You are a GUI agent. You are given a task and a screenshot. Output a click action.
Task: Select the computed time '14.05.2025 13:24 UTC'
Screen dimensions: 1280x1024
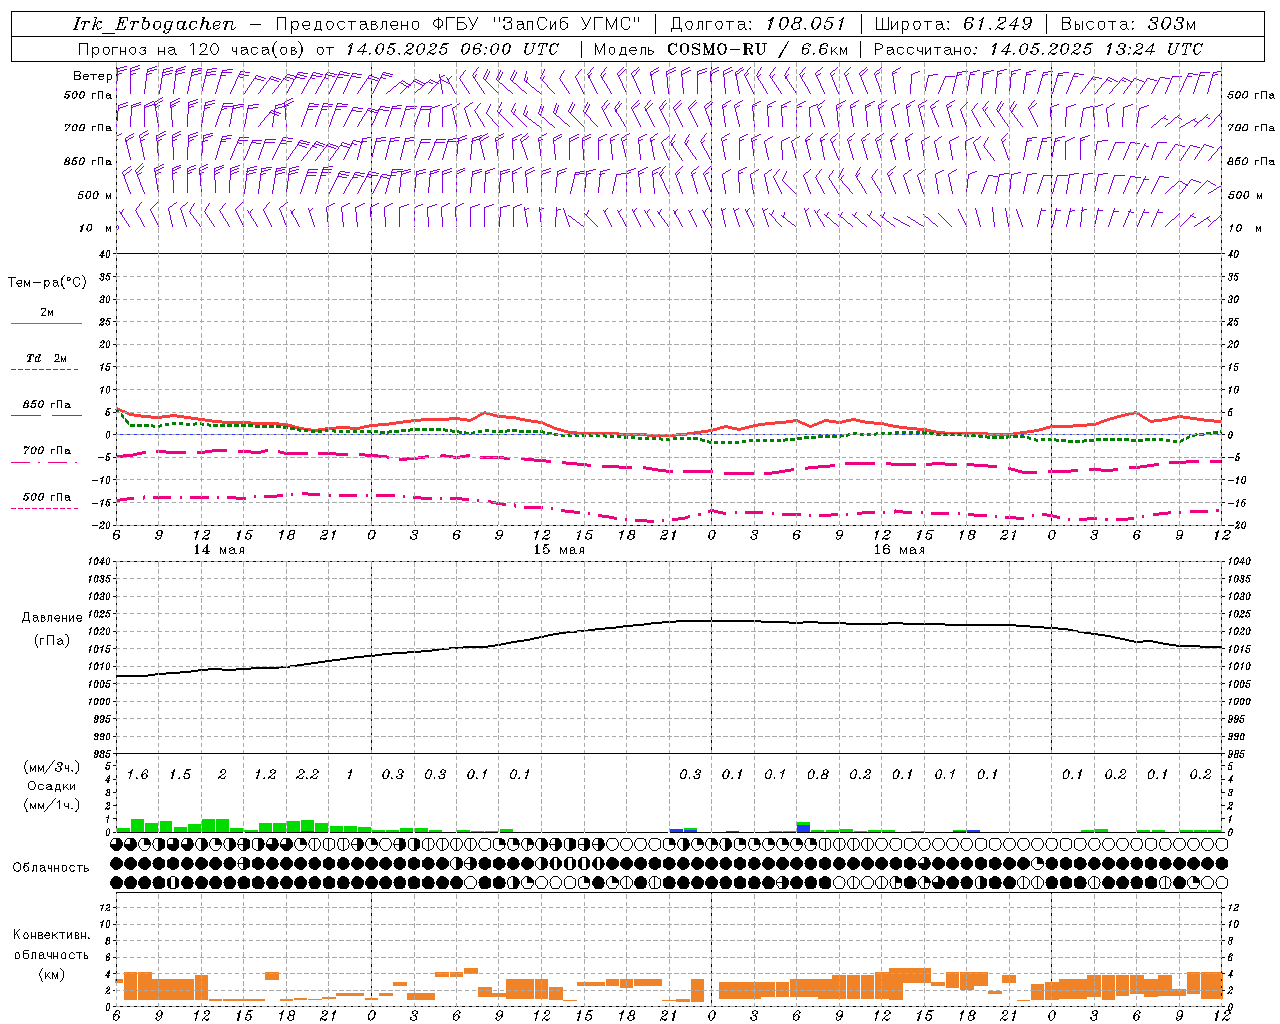click(x=1096, y=48)
